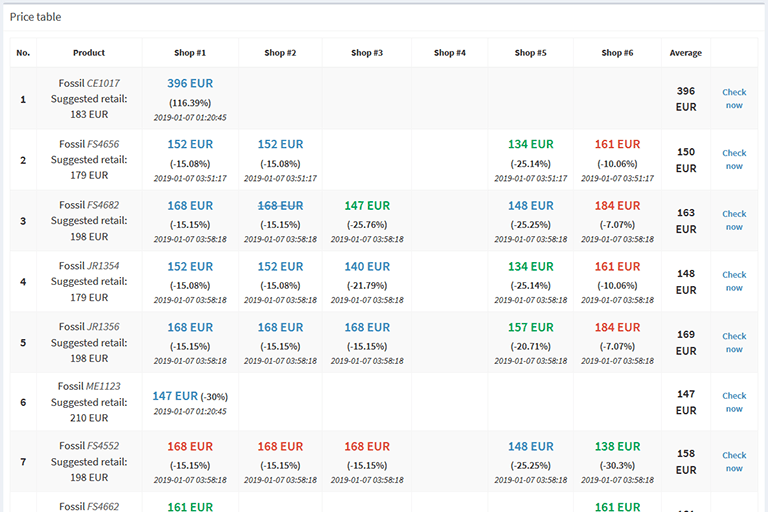Screen dimensions: 768x512
Task: Click the 169 EUR average for JR1356
Action: click(x=686, y=342)
